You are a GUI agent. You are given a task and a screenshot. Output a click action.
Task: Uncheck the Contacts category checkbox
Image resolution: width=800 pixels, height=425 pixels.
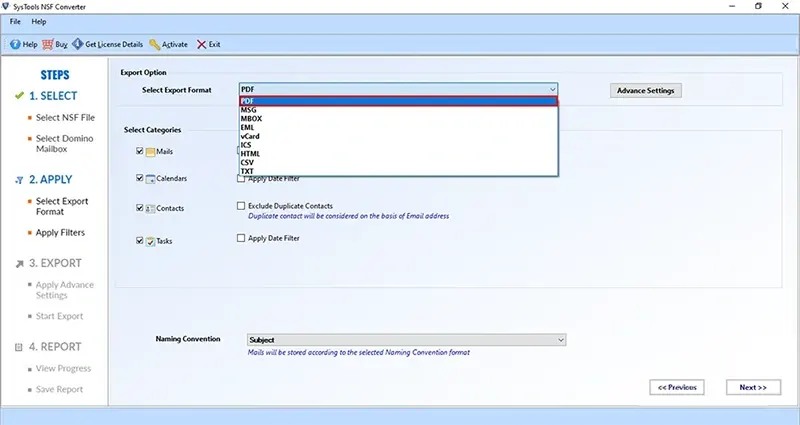pos(140,208)
